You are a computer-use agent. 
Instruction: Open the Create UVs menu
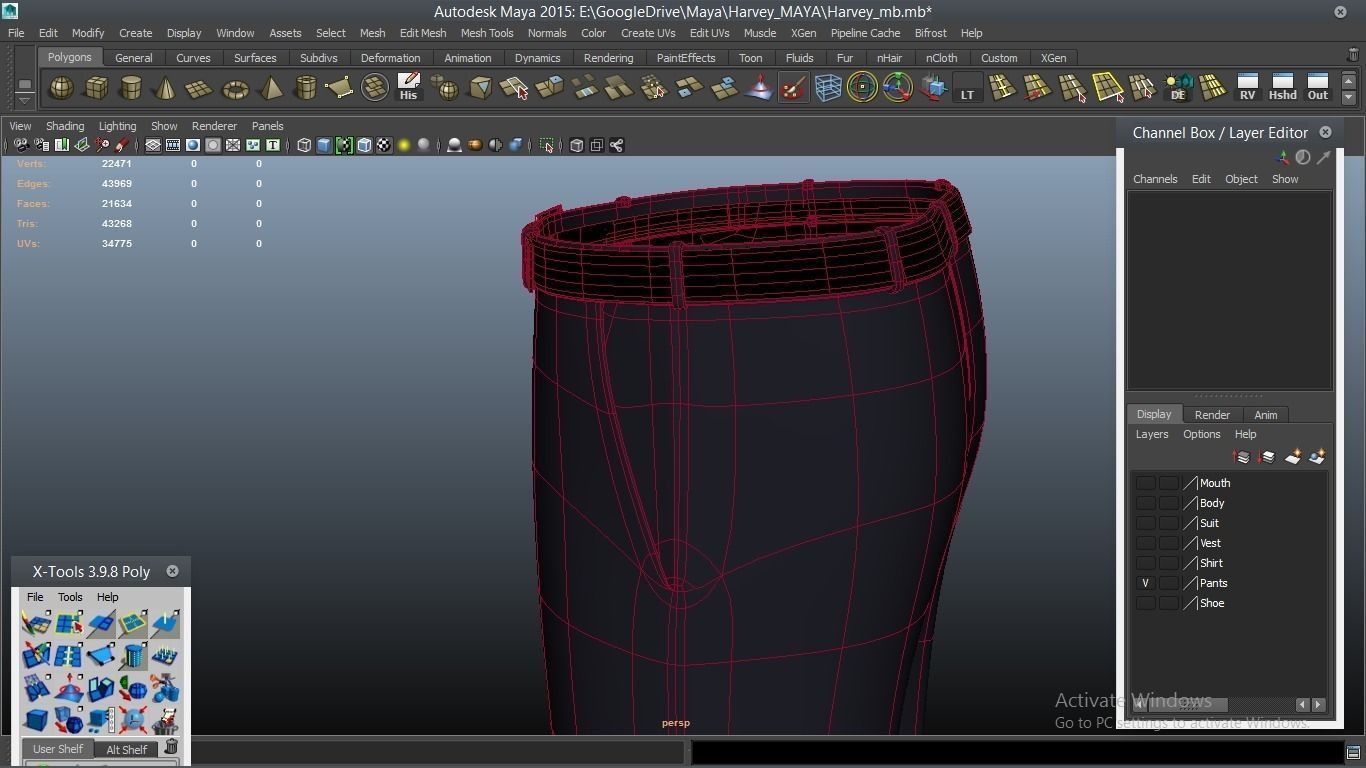coord(648,33)
